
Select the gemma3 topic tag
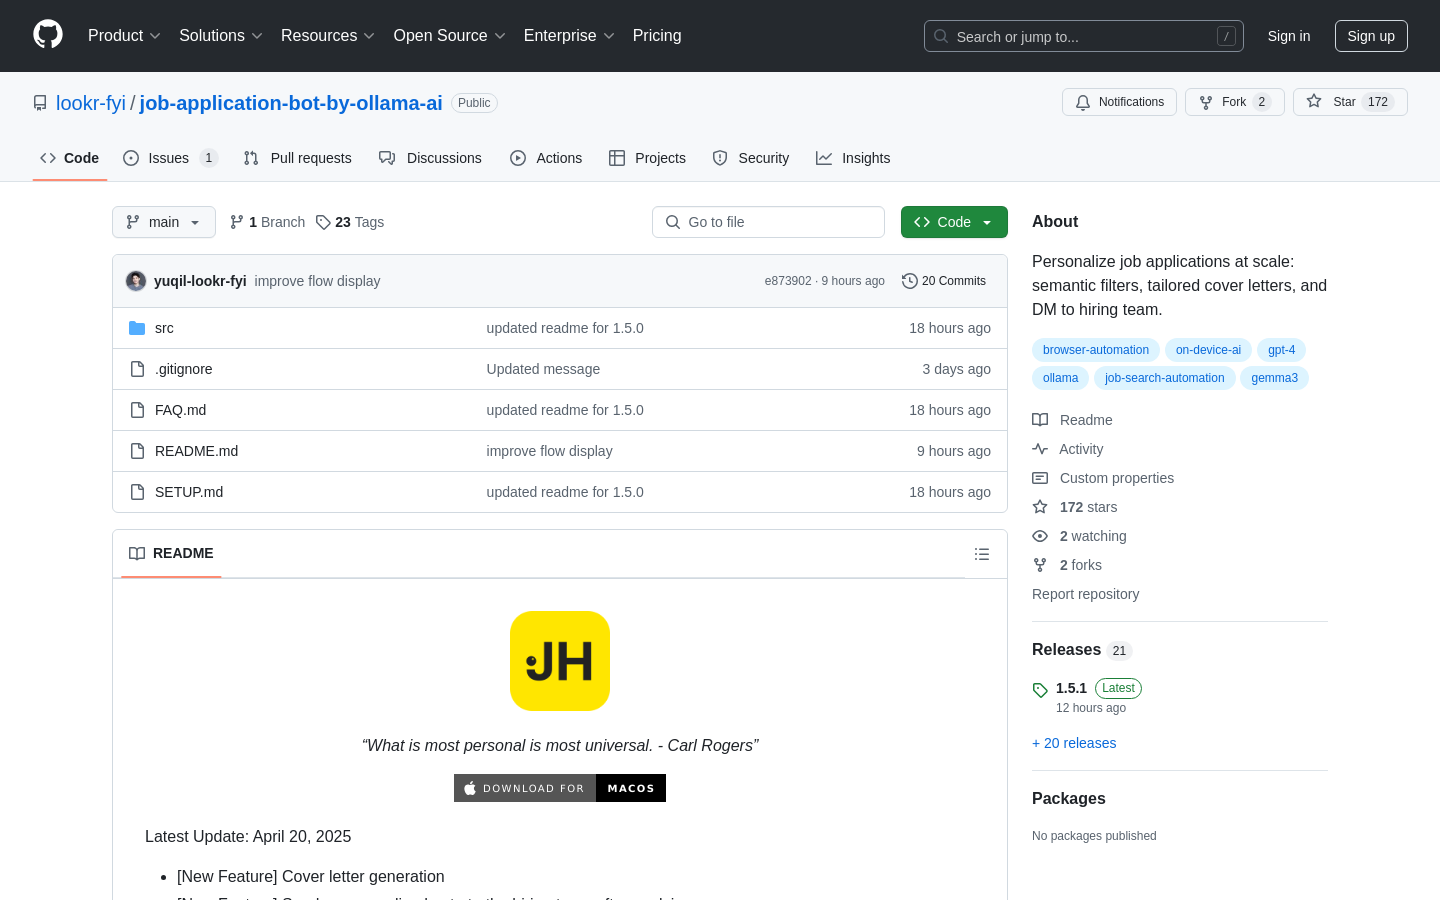click(1274, 378)
